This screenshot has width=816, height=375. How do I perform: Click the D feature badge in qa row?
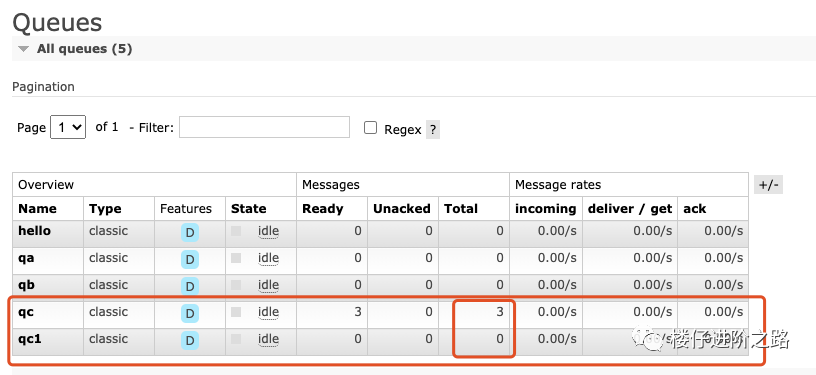click(189, 259)
